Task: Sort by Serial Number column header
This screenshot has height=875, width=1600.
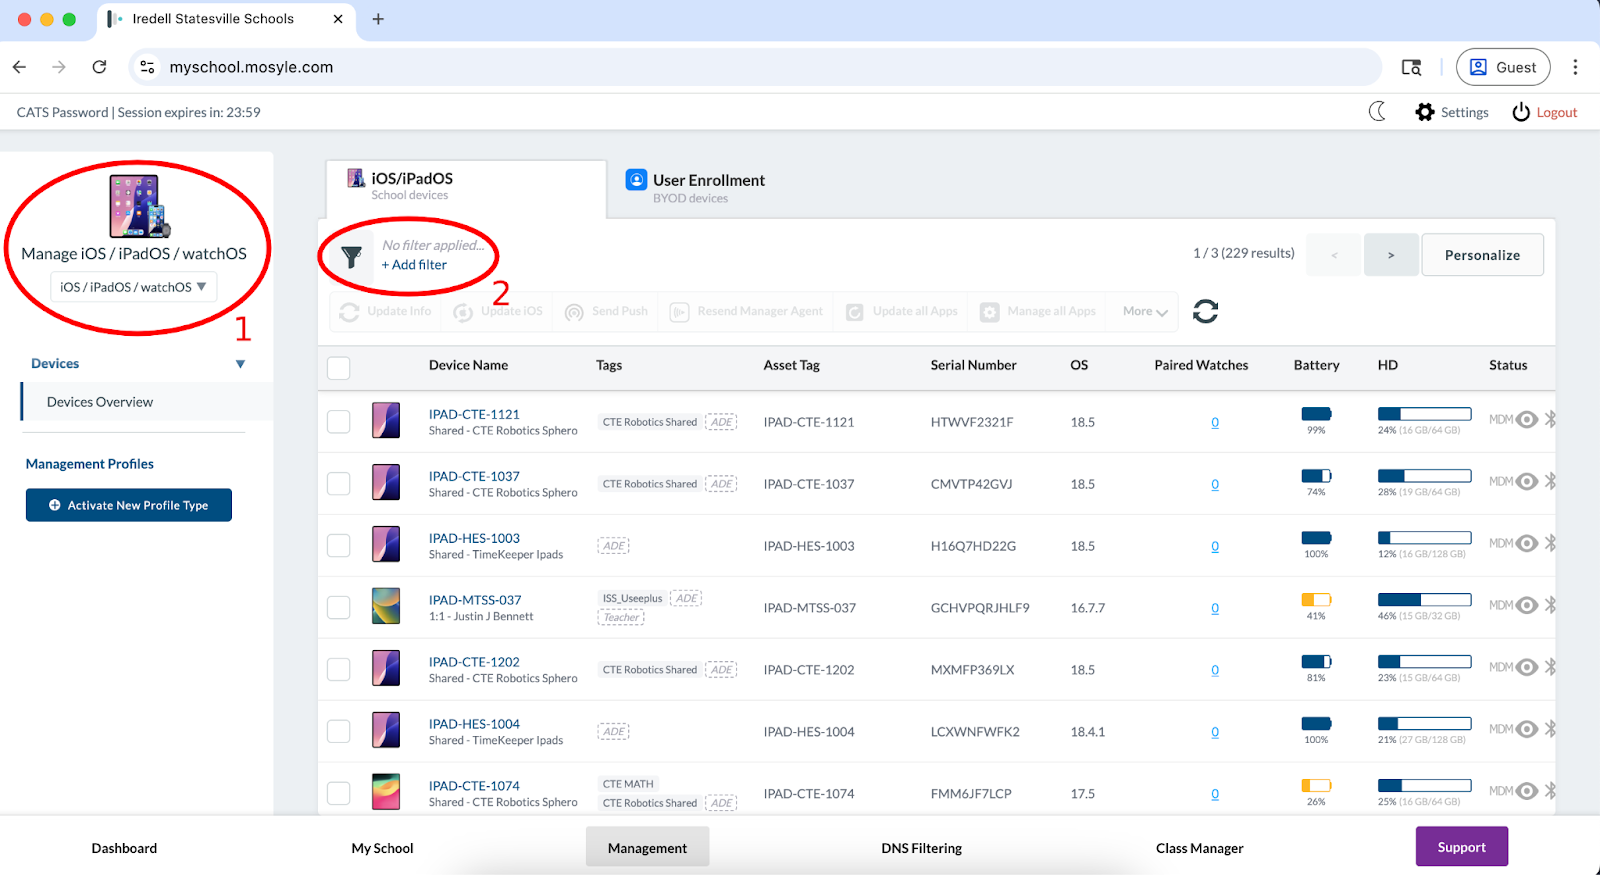Action: 973,365
